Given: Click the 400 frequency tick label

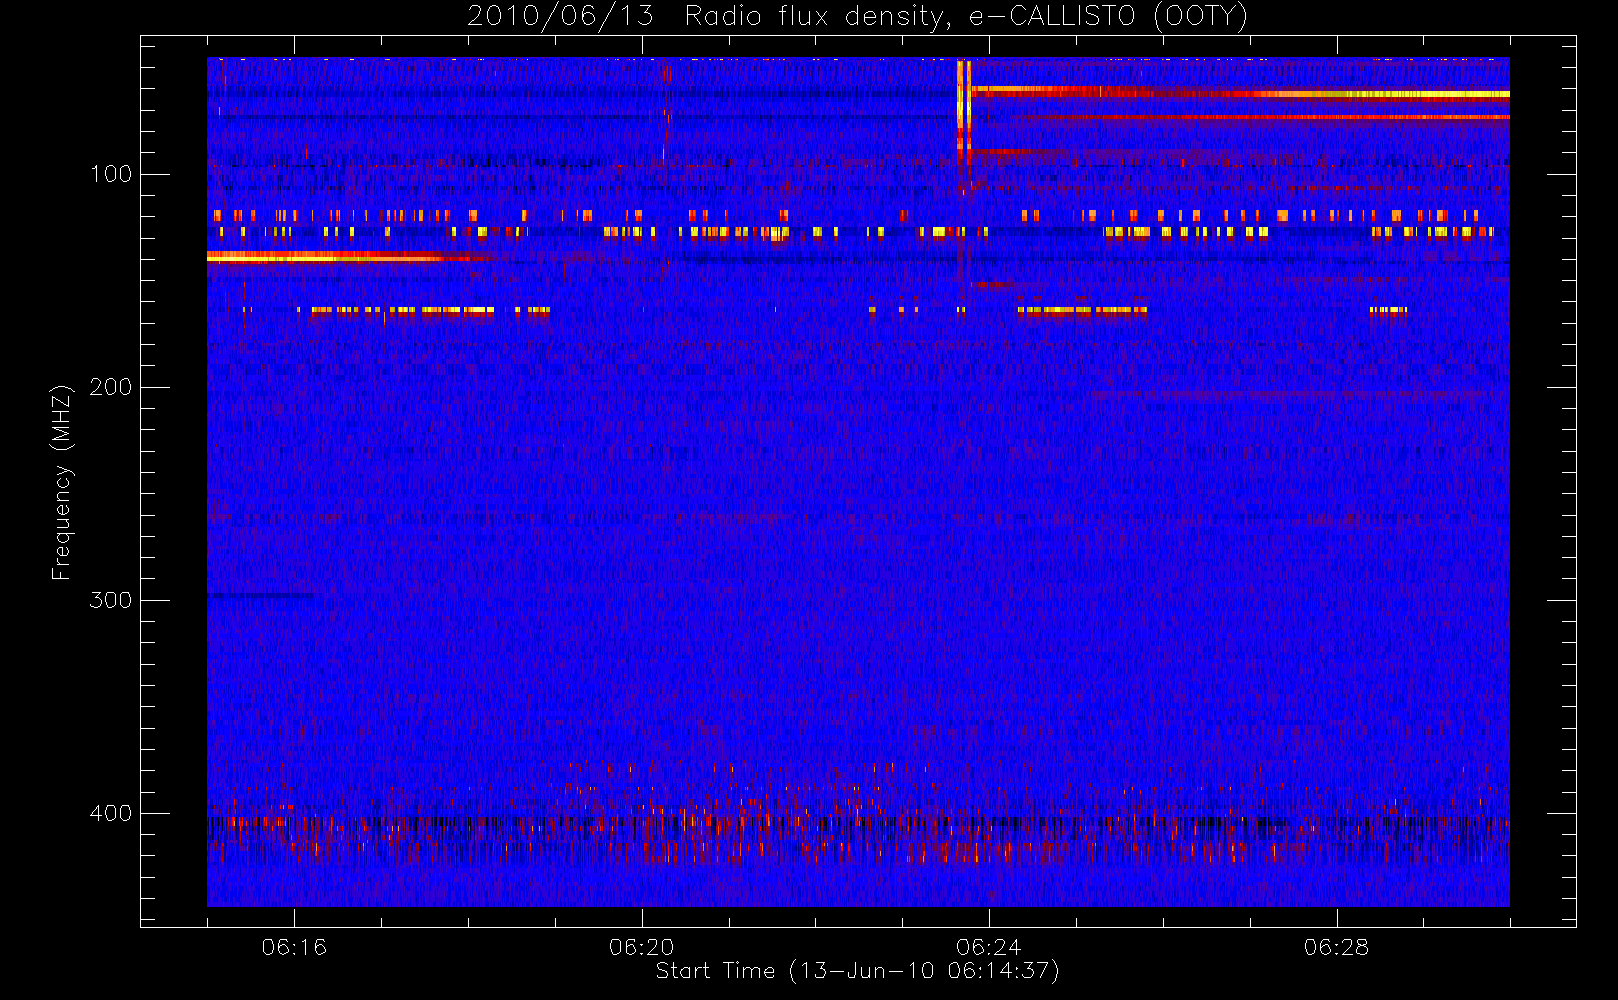Looking at the screenshot, I should pos(111,813).
